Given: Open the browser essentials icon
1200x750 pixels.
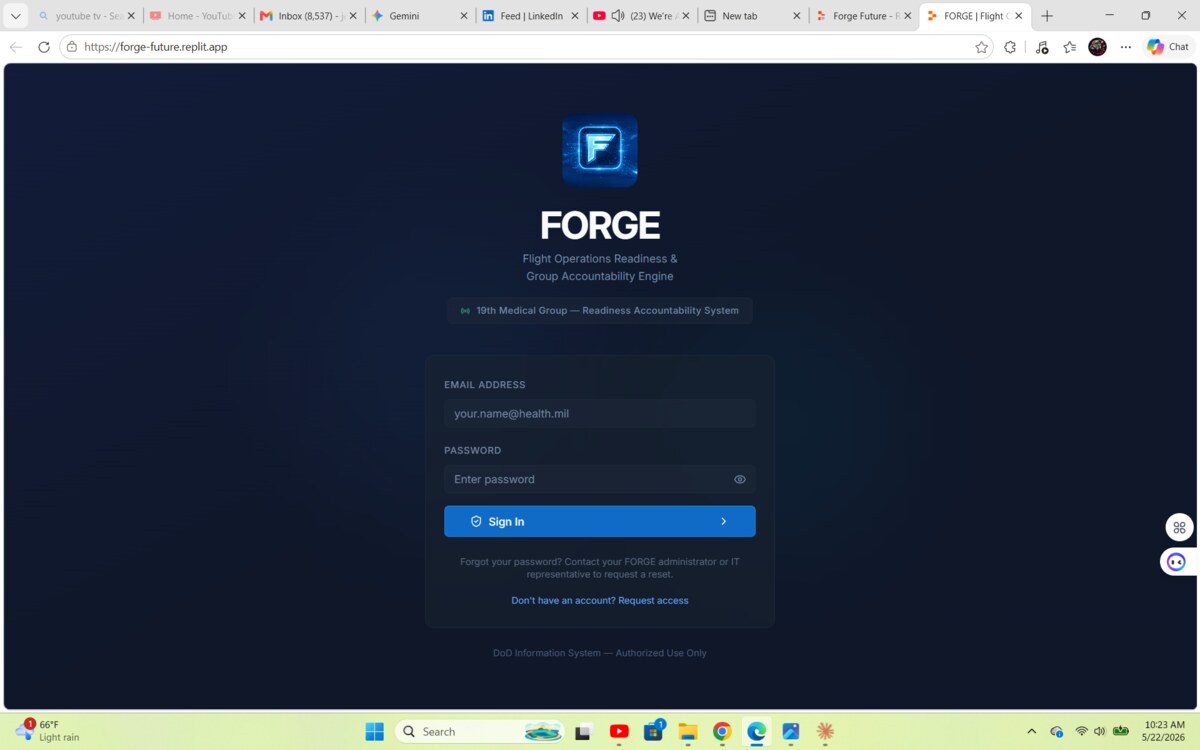Looking at the screenshot, I should coord(1041,47).
